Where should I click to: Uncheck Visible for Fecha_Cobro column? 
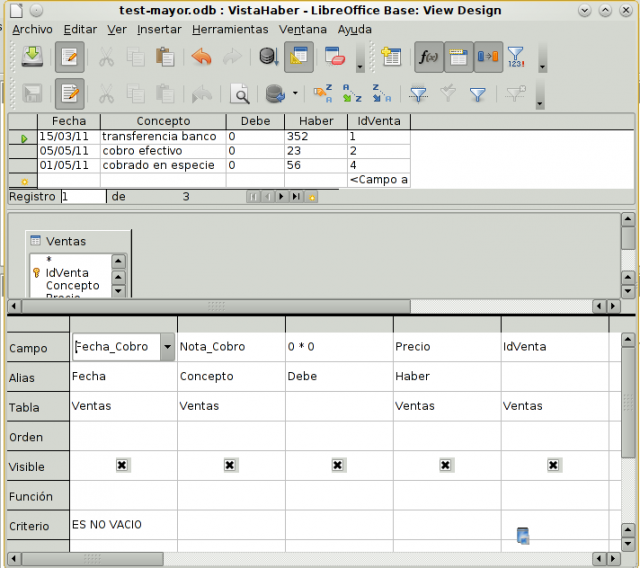[122, 465]
